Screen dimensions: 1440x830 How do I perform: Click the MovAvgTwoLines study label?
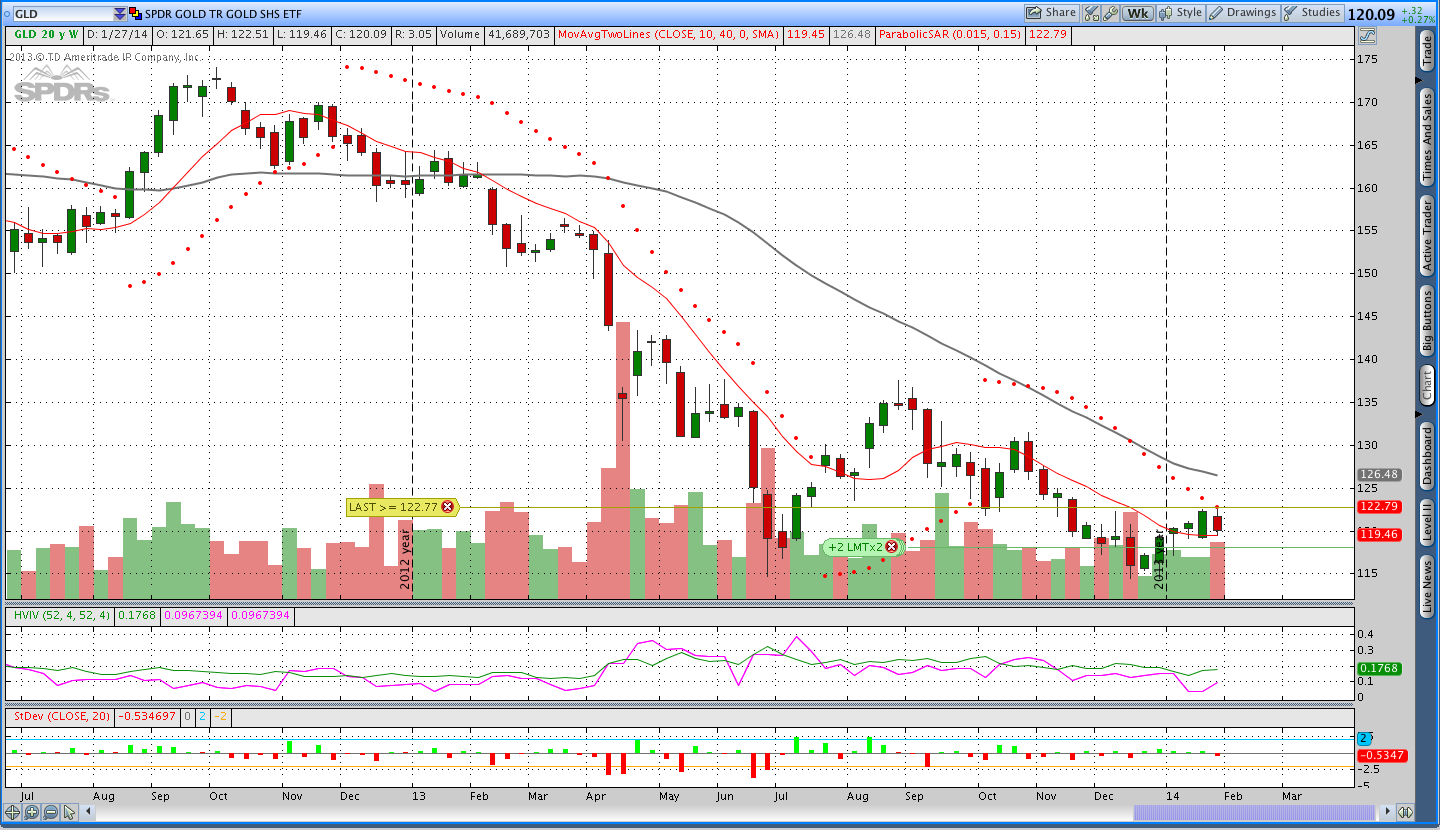669,34
